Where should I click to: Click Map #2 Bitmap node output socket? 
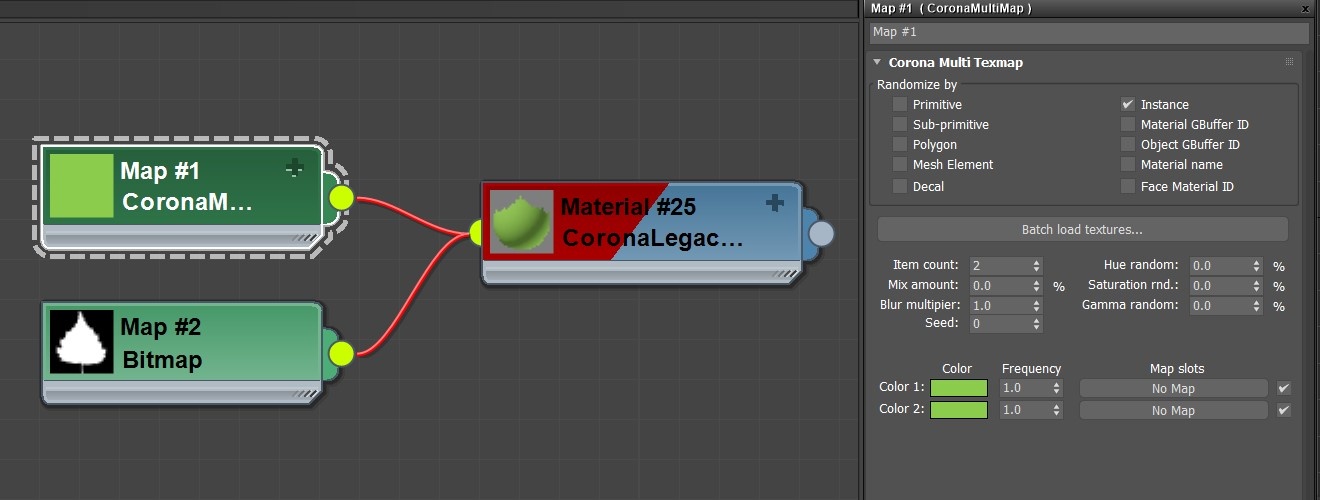coord(341,352)
